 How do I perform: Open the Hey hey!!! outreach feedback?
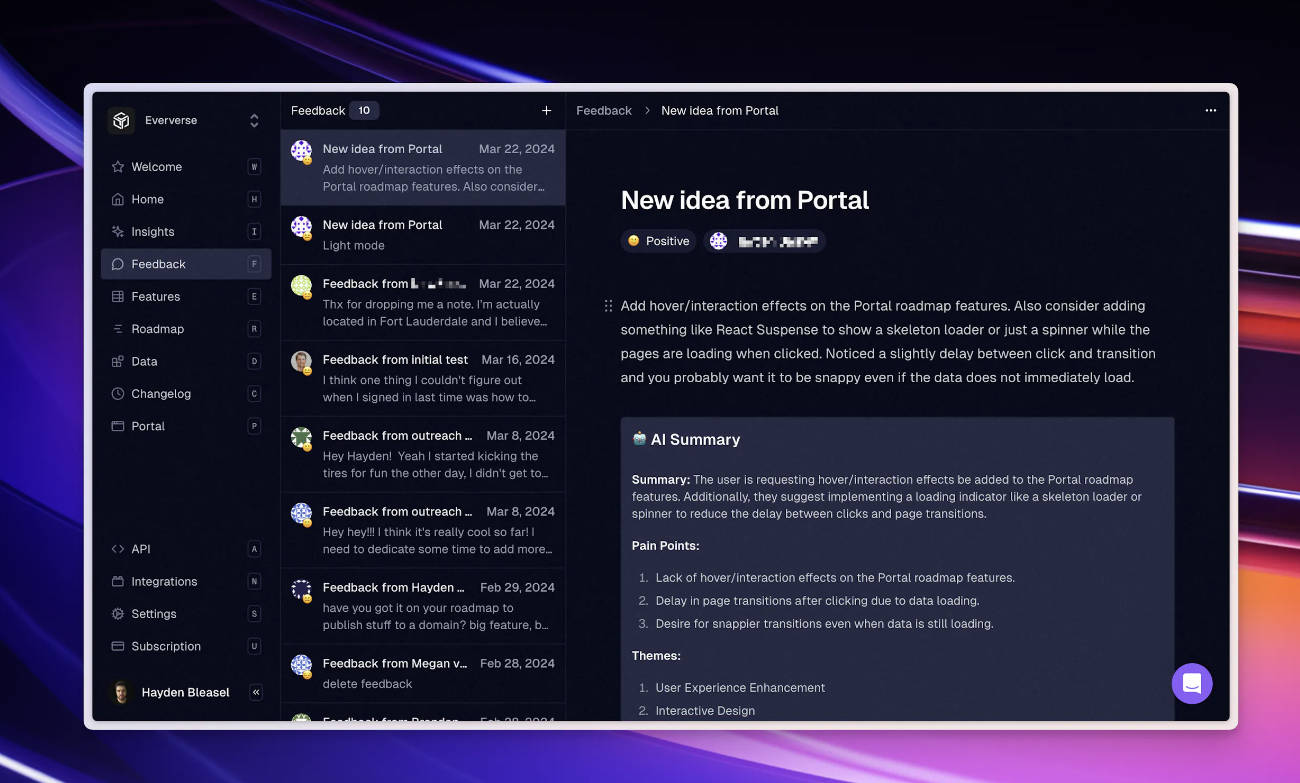pos(423,531)
